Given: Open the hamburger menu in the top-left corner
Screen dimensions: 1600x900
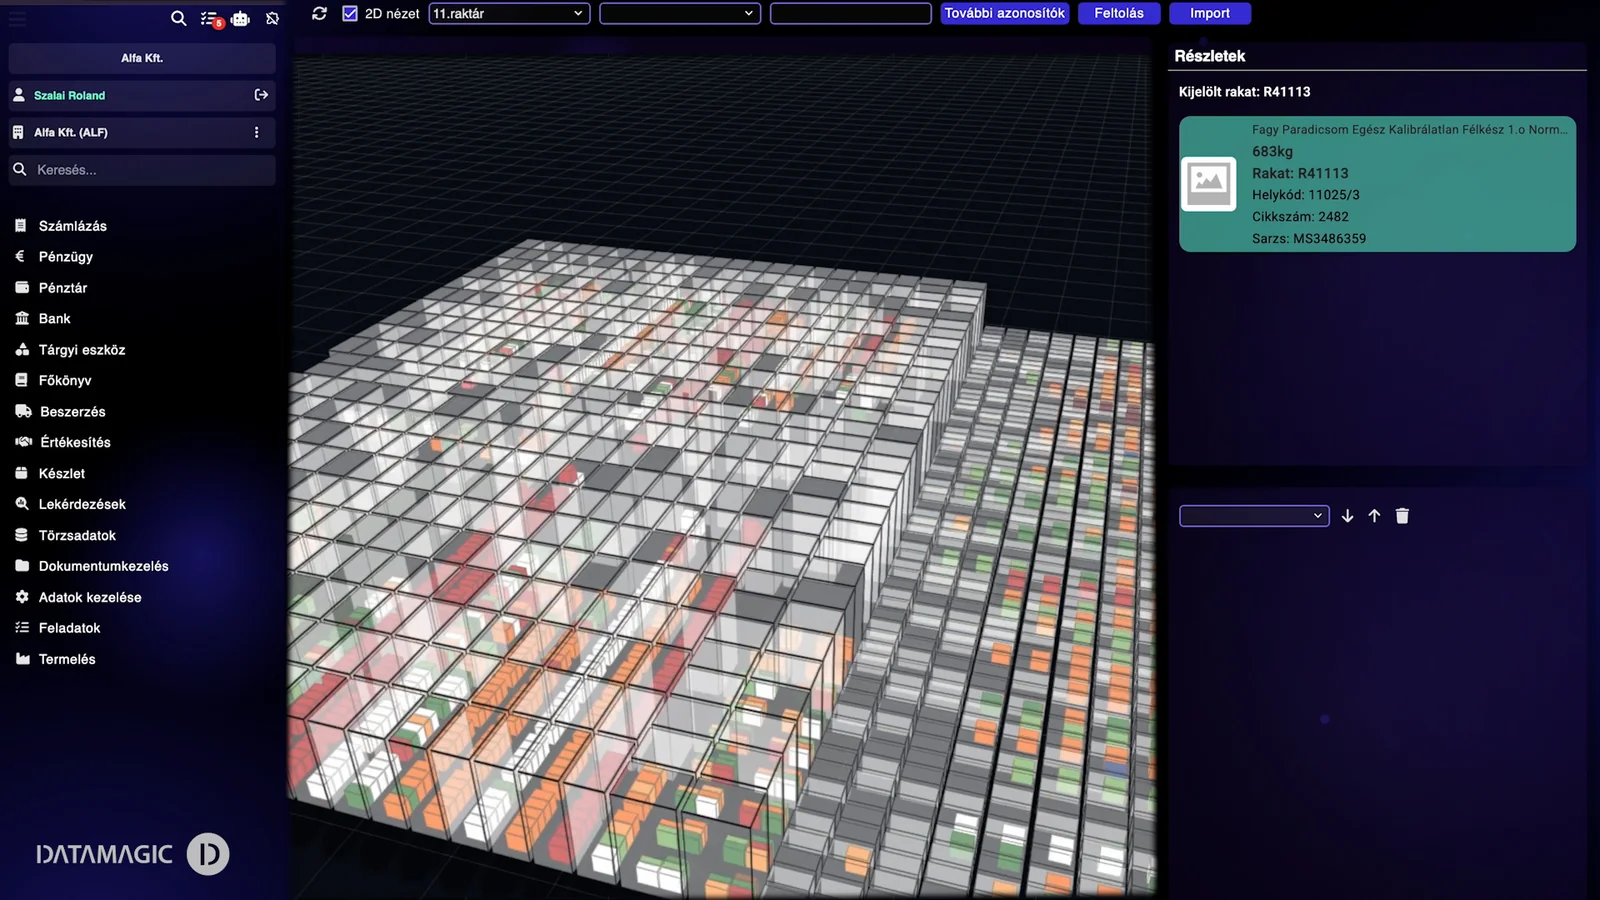Looking at the screenshot, I should pos(18,18).
